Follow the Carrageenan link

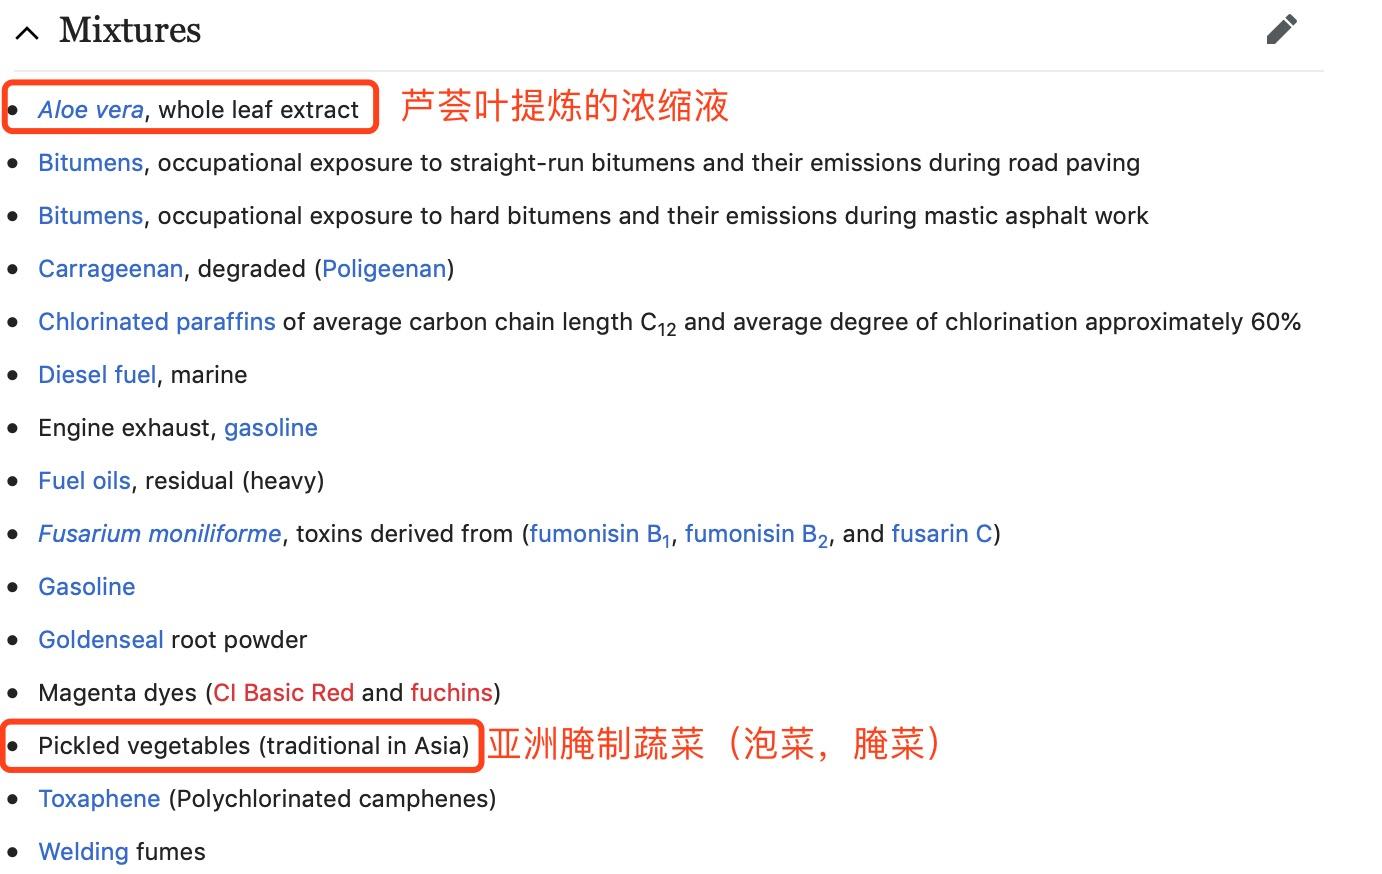pos(111,269)
